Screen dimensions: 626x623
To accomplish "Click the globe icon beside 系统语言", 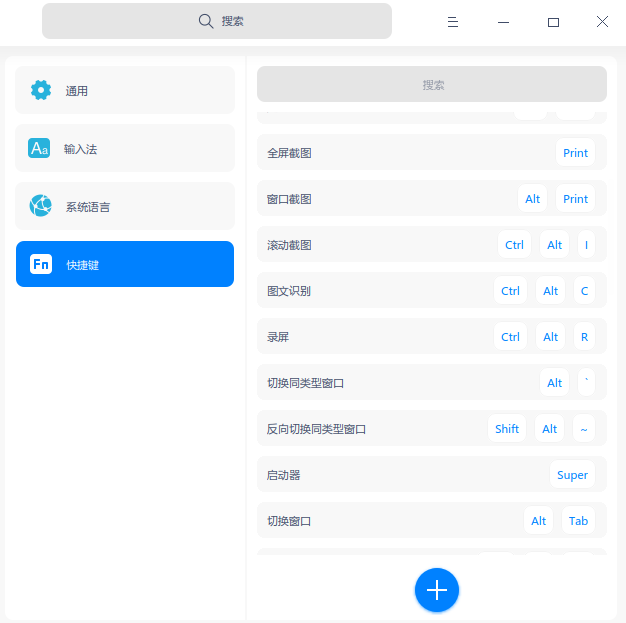I will point(40,206).
